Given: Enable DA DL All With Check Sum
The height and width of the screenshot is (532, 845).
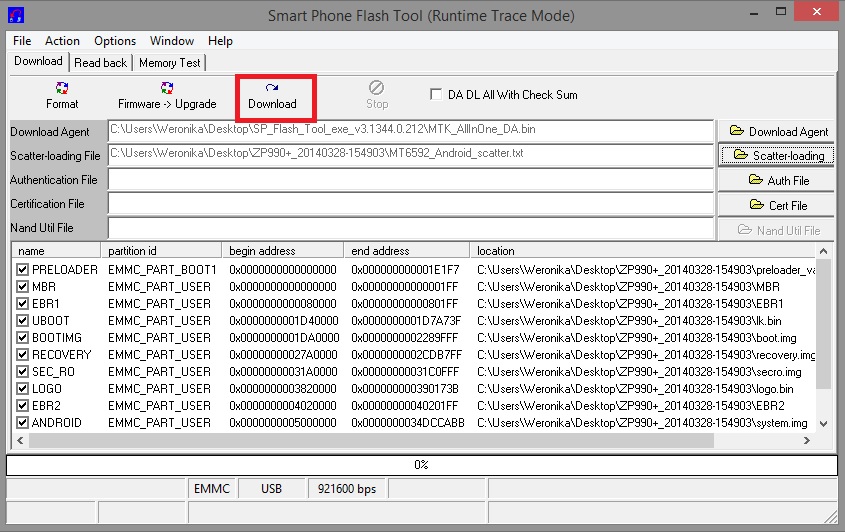Looking at the screenshot, I should click(436, 95).
